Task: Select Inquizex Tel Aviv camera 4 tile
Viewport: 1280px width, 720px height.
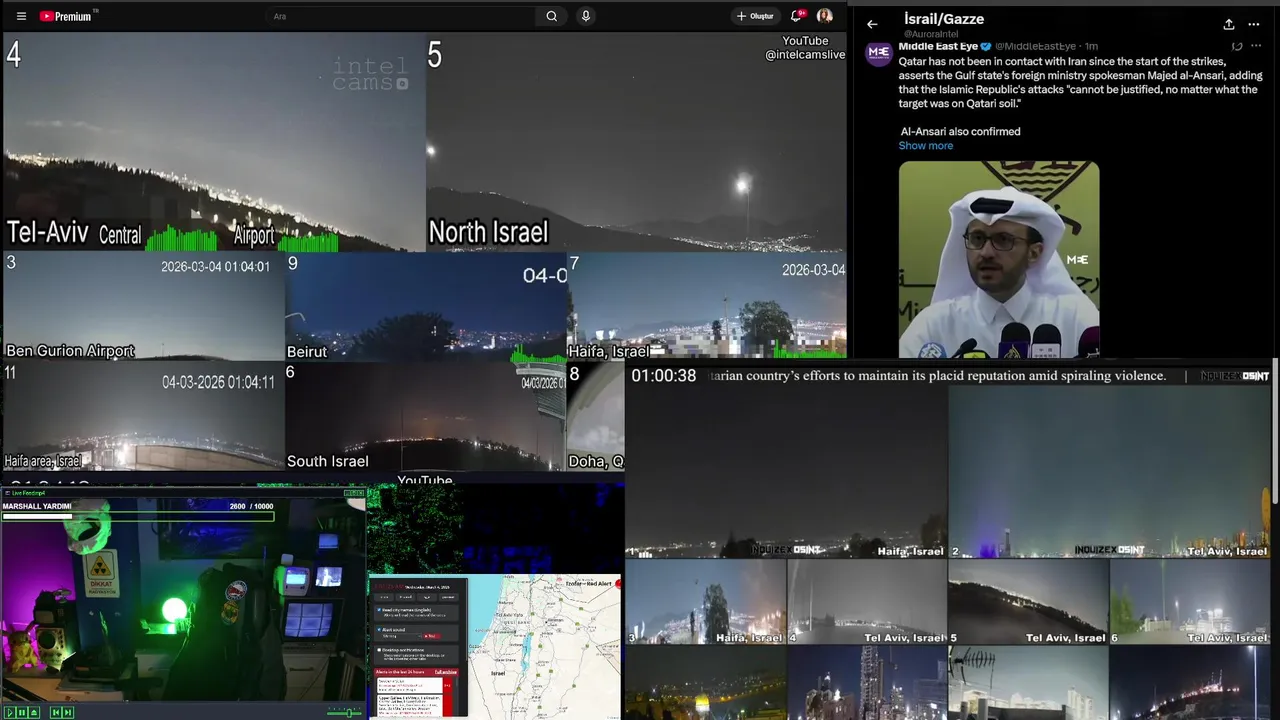Action: [867, 601]
